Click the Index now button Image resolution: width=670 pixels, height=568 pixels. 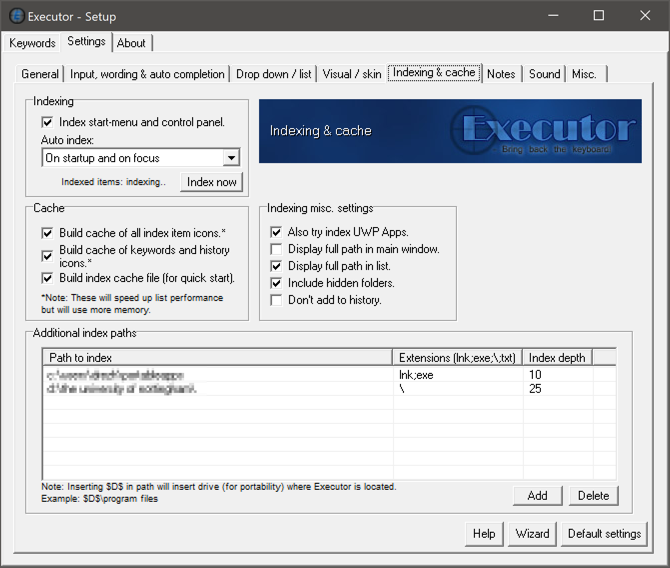212,182
